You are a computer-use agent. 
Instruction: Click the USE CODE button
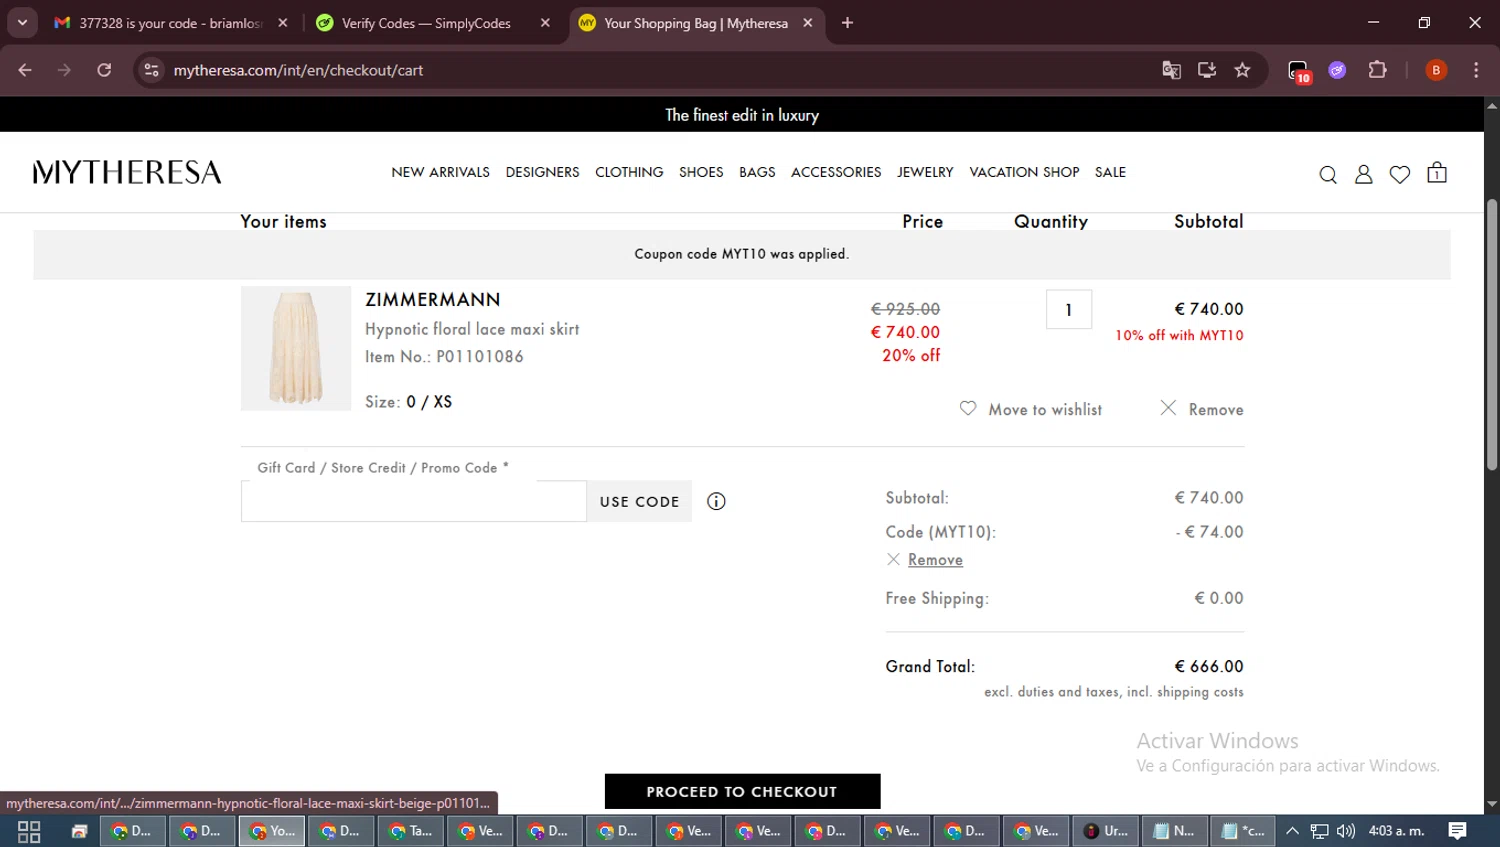[x=639, y=501]
